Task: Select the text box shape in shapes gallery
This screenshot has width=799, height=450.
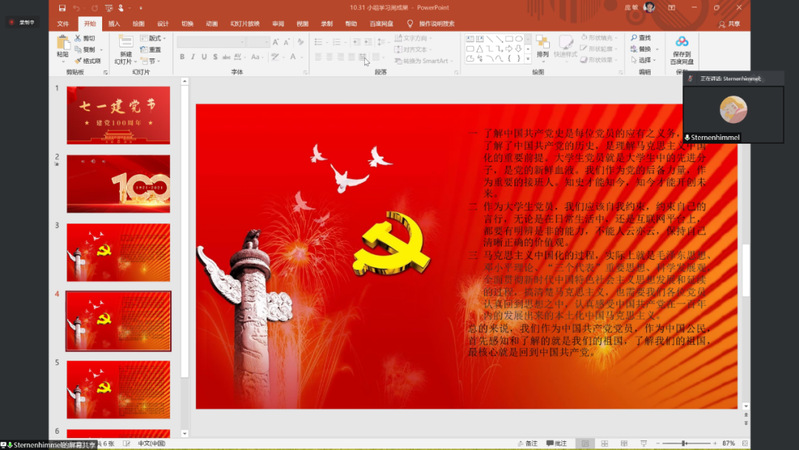Action: (470, 39)
